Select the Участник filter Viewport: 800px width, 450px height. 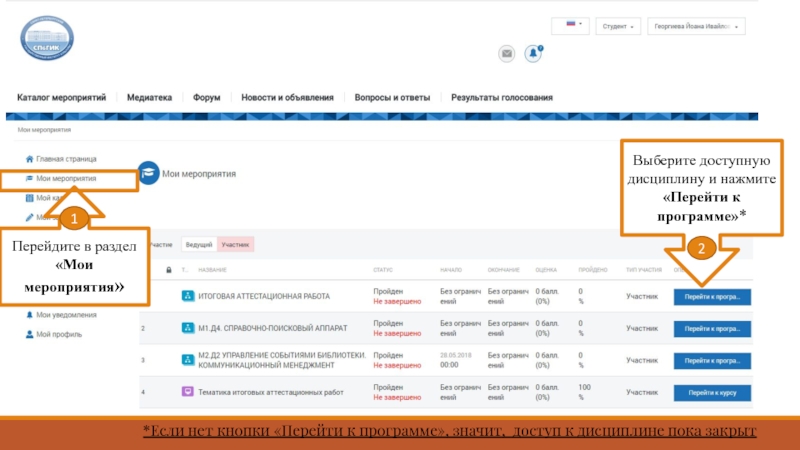[235, 244]
